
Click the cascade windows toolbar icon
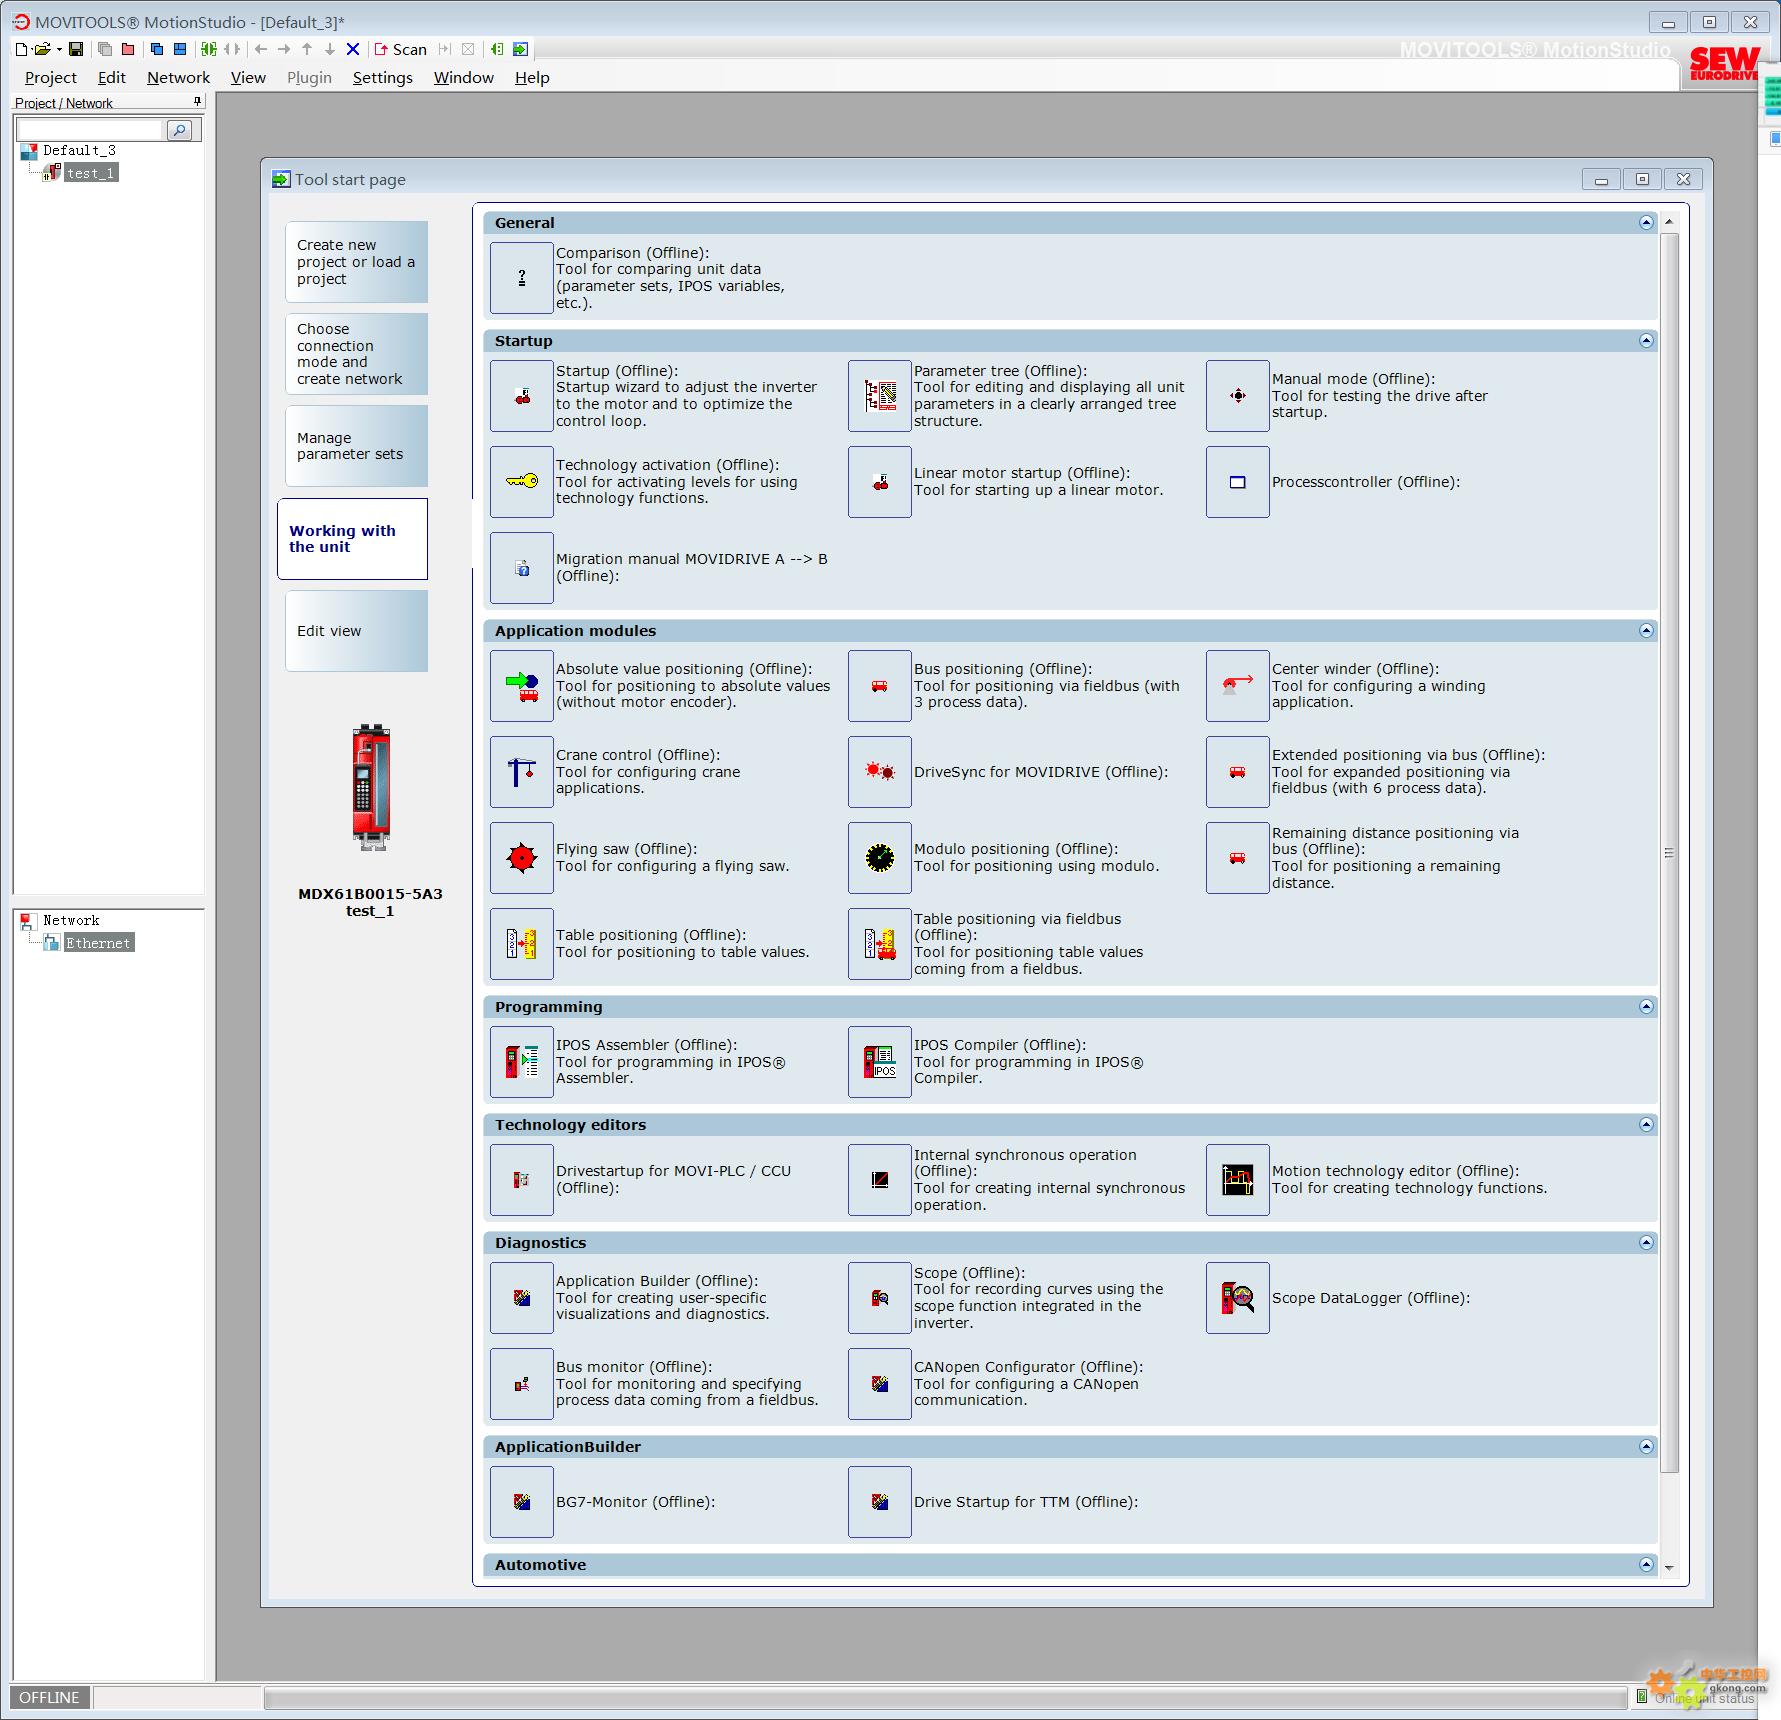157,49
